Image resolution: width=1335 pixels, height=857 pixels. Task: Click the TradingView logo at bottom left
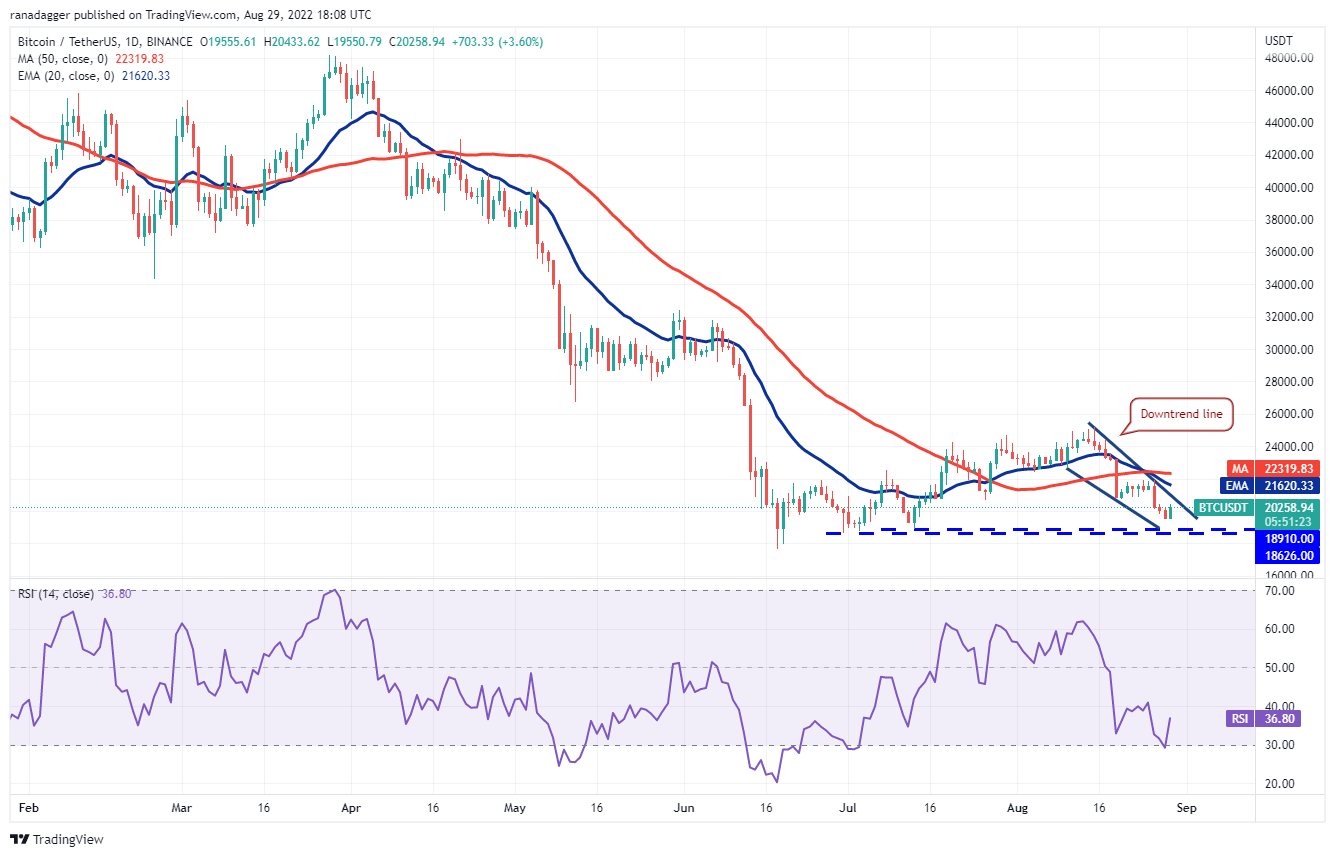57,839
